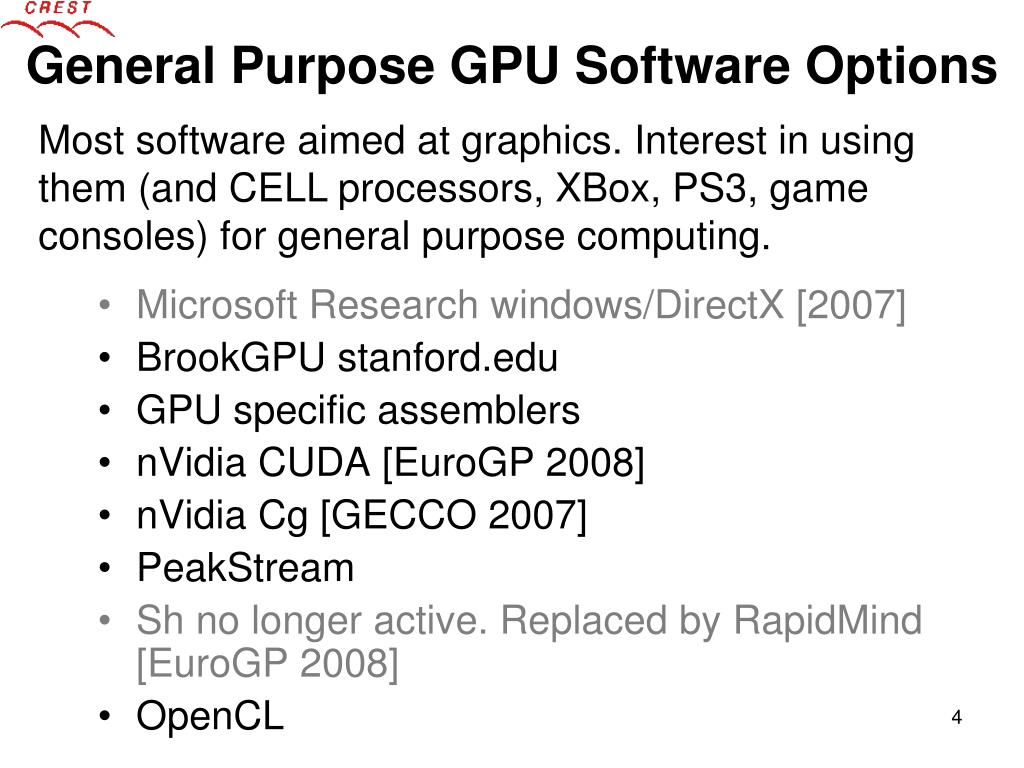Click the nVidia CUDA line
This screenshot has height=768, width=1024.
390,463
